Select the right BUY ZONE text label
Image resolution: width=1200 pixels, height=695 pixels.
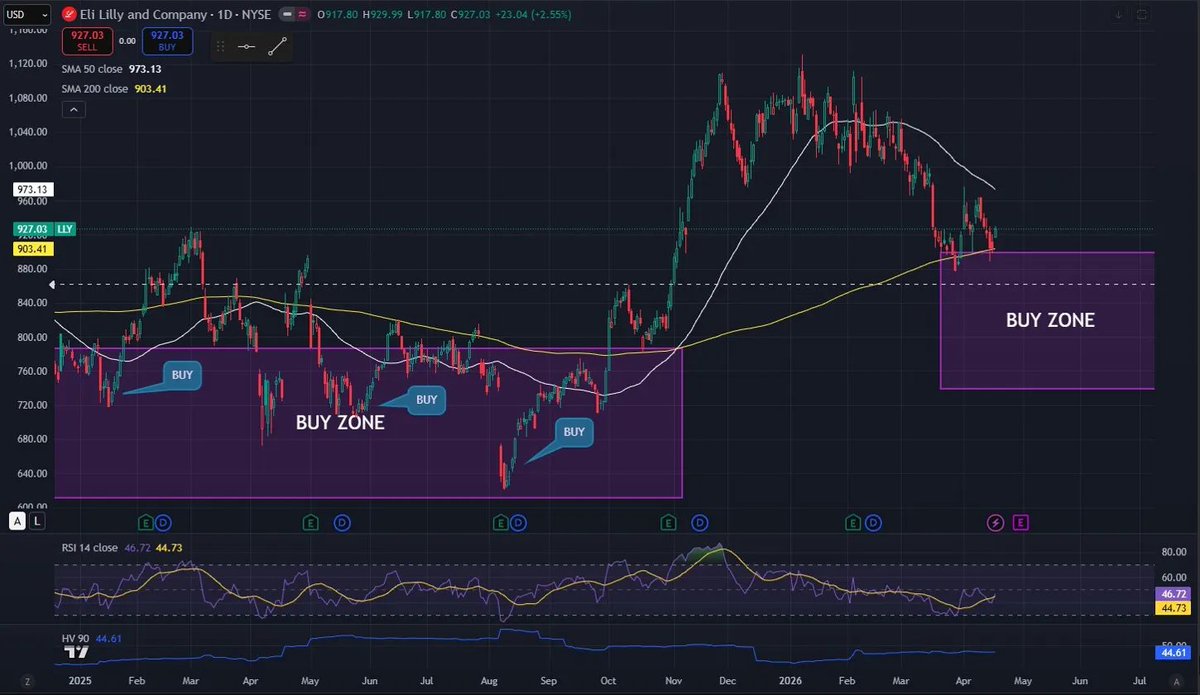pyautogui.click(x=1050, y=321)
